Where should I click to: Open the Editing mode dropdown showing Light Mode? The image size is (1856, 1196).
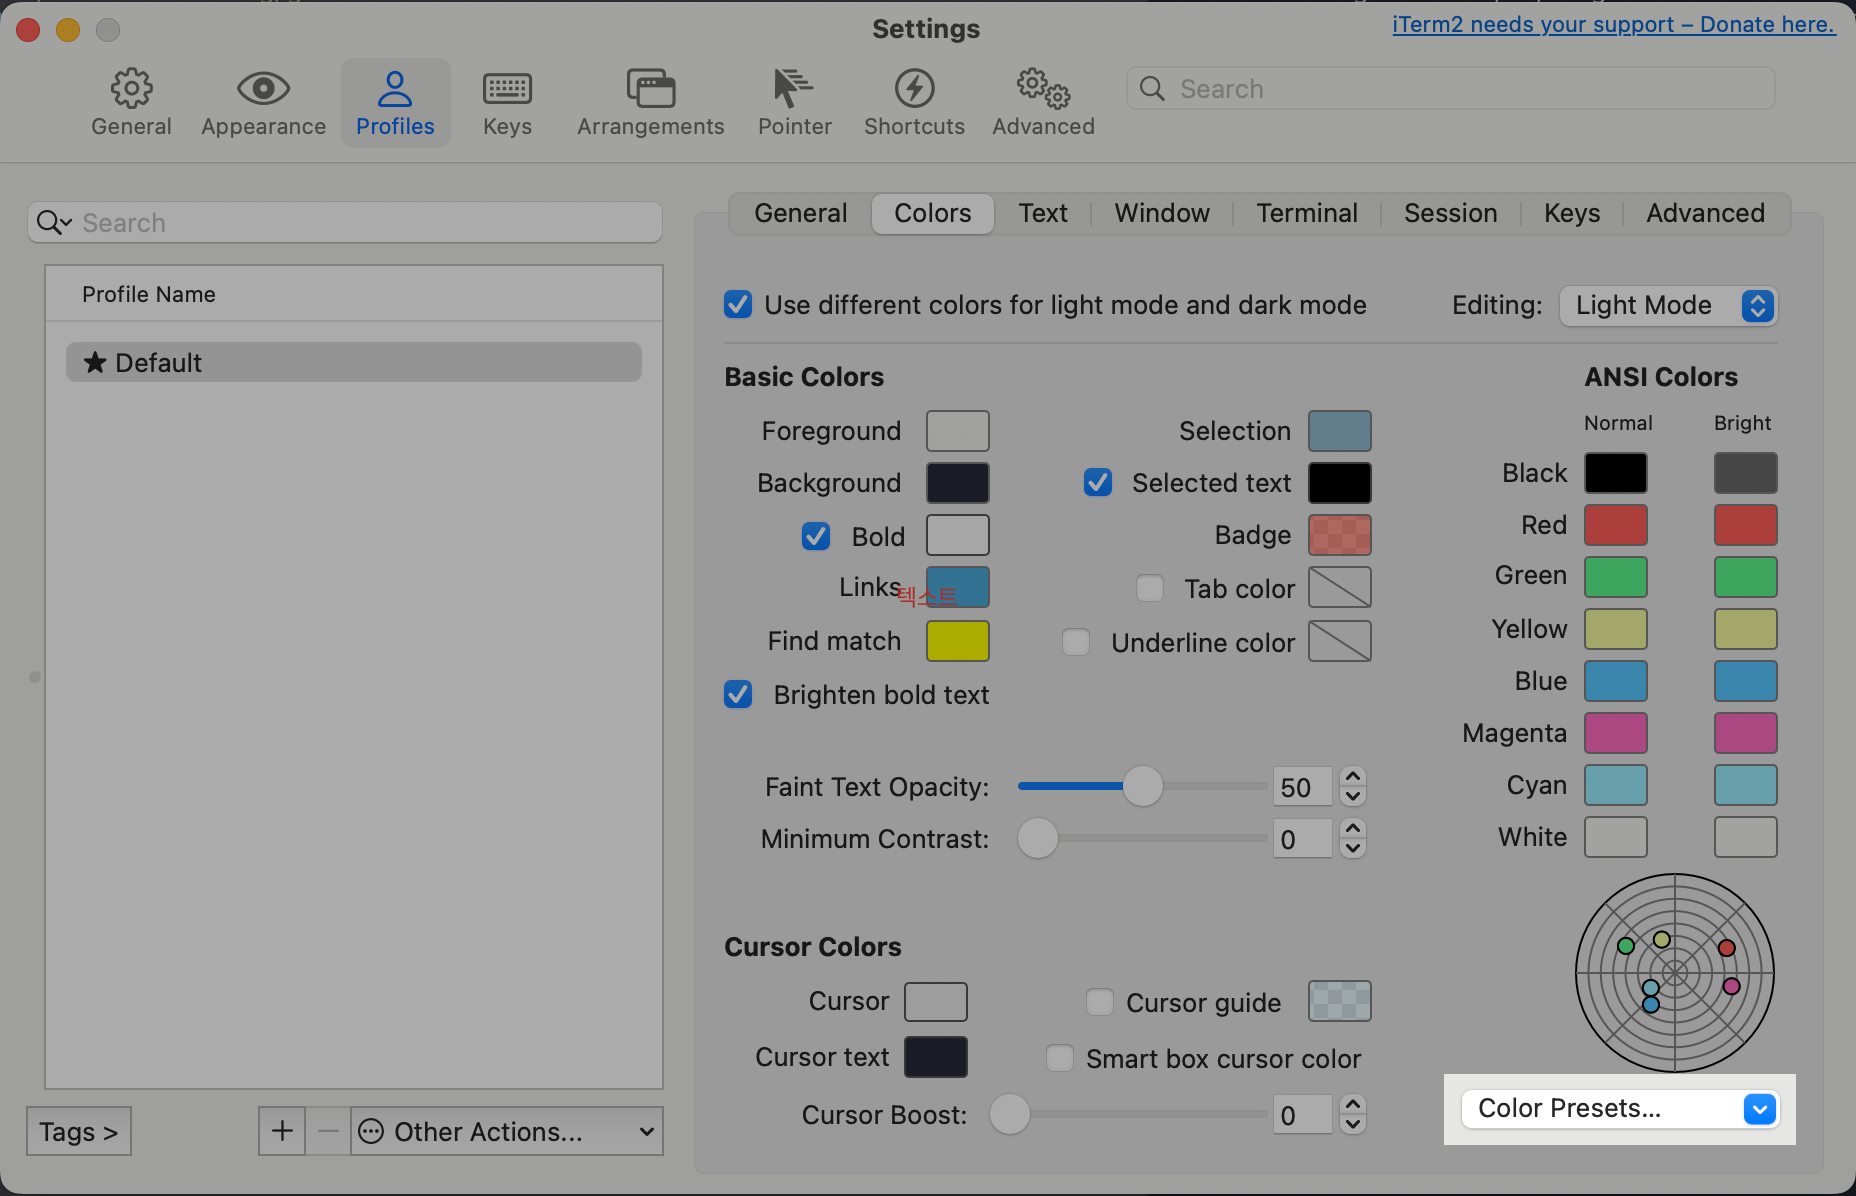[1667, 305]
